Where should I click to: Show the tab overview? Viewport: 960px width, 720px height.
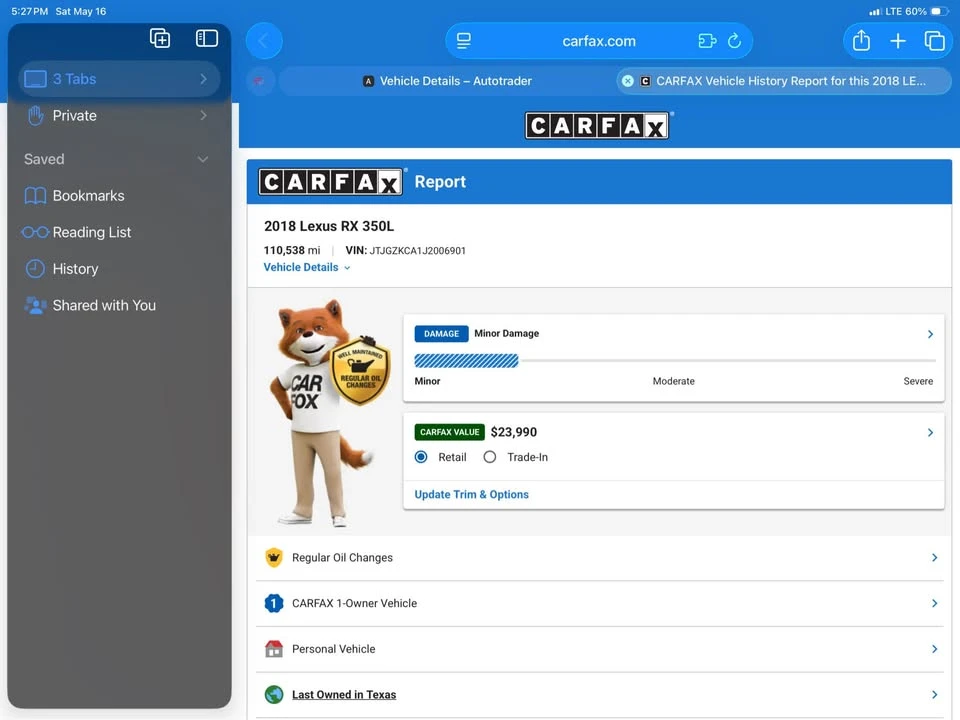[x=934, y=41]
